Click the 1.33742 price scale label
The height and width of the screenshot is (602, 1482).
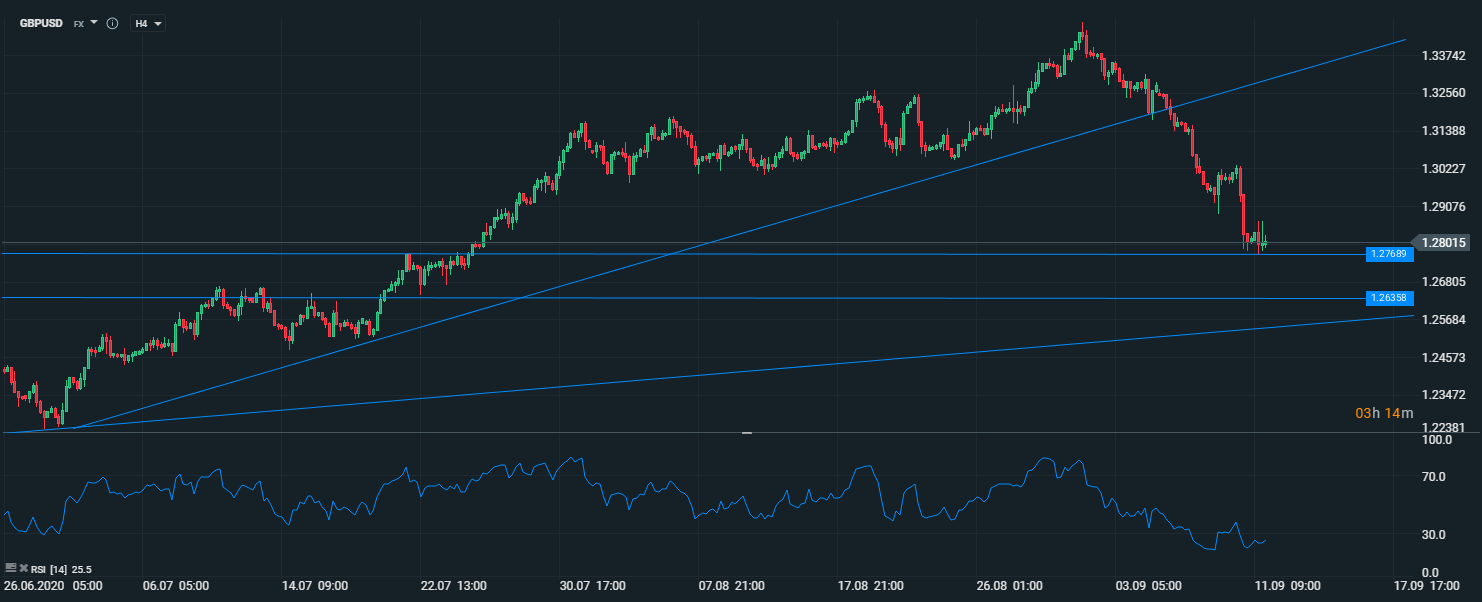click(1443, 56)
